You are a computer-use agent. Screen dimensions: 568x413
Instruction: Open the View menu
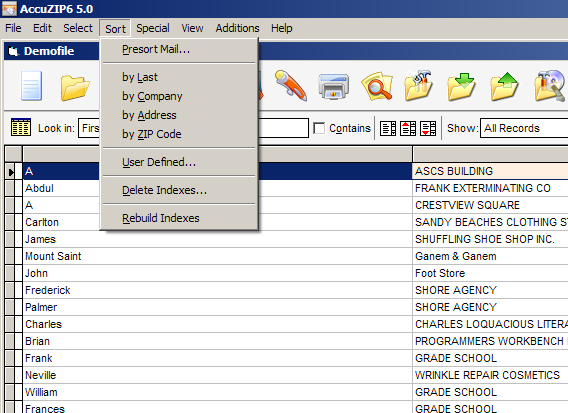(192, 28)
